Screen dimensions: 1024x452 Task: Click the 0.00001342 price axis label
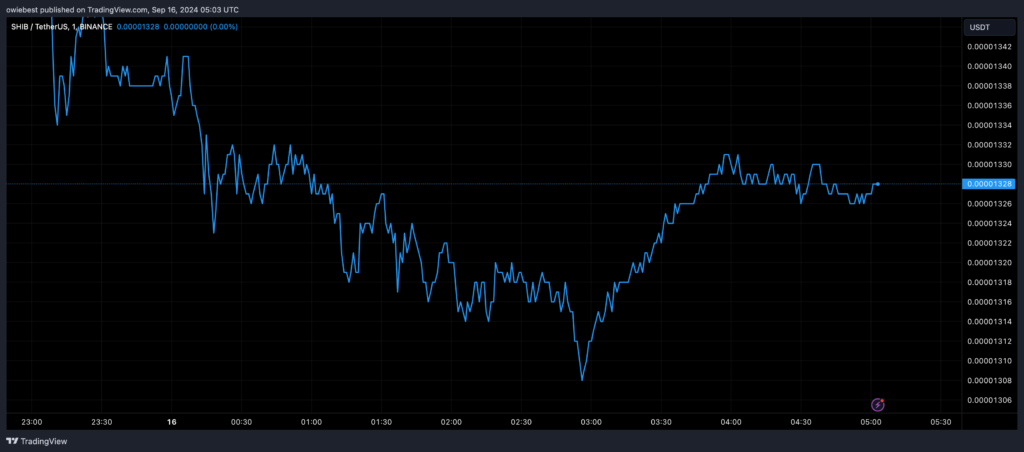click(x=989, y=47)
